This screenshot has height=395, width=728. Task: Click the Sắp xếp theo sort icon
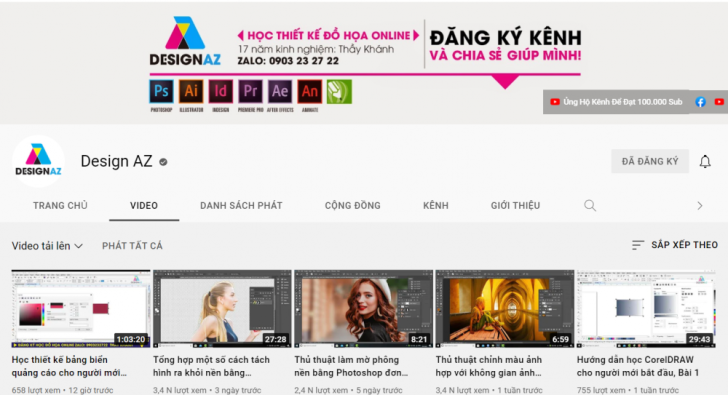(x=638, y=245)
